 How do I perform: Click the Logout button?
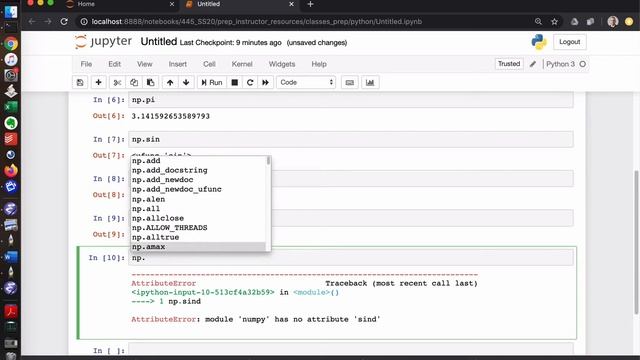pyautogui.click(x=569, y=42)
